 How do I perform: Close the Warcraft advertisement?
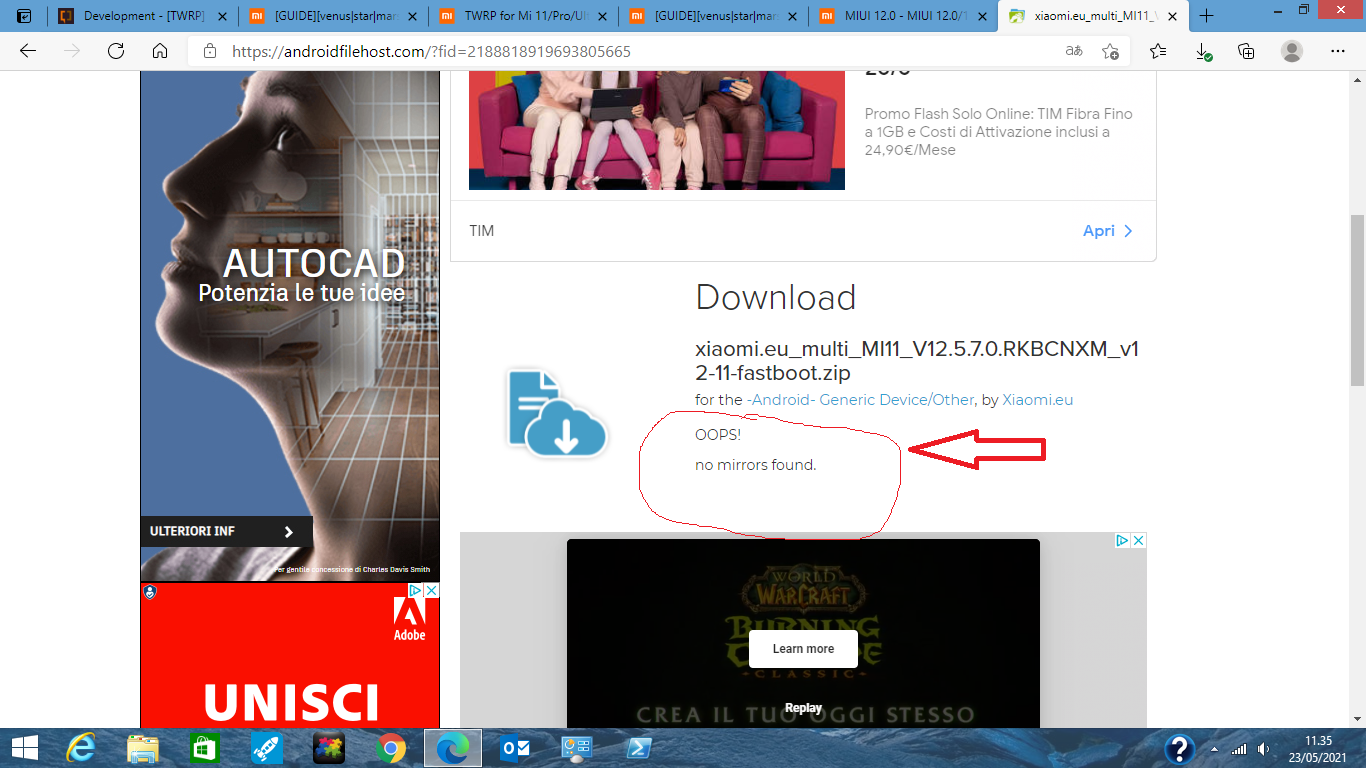[x=1138, y=541]
